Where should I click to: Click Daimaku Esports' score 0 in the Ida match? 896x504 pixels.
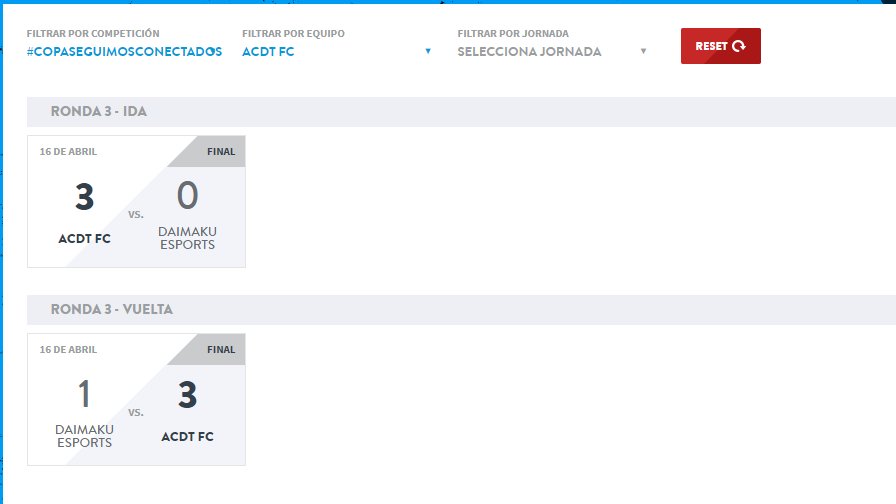click(x=187, y=195)
